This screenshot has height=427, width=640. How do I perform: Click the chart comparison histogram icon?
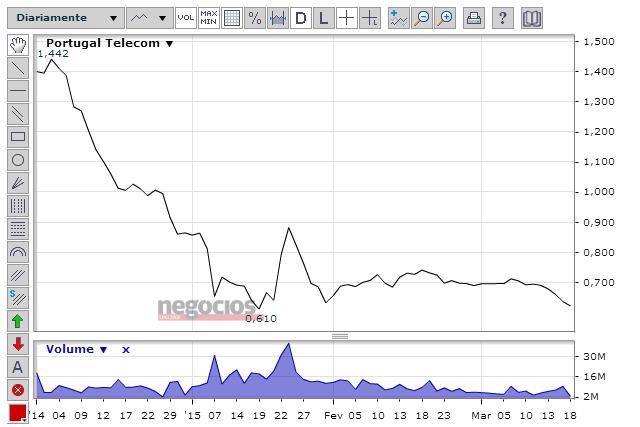[x=278, y=18]
